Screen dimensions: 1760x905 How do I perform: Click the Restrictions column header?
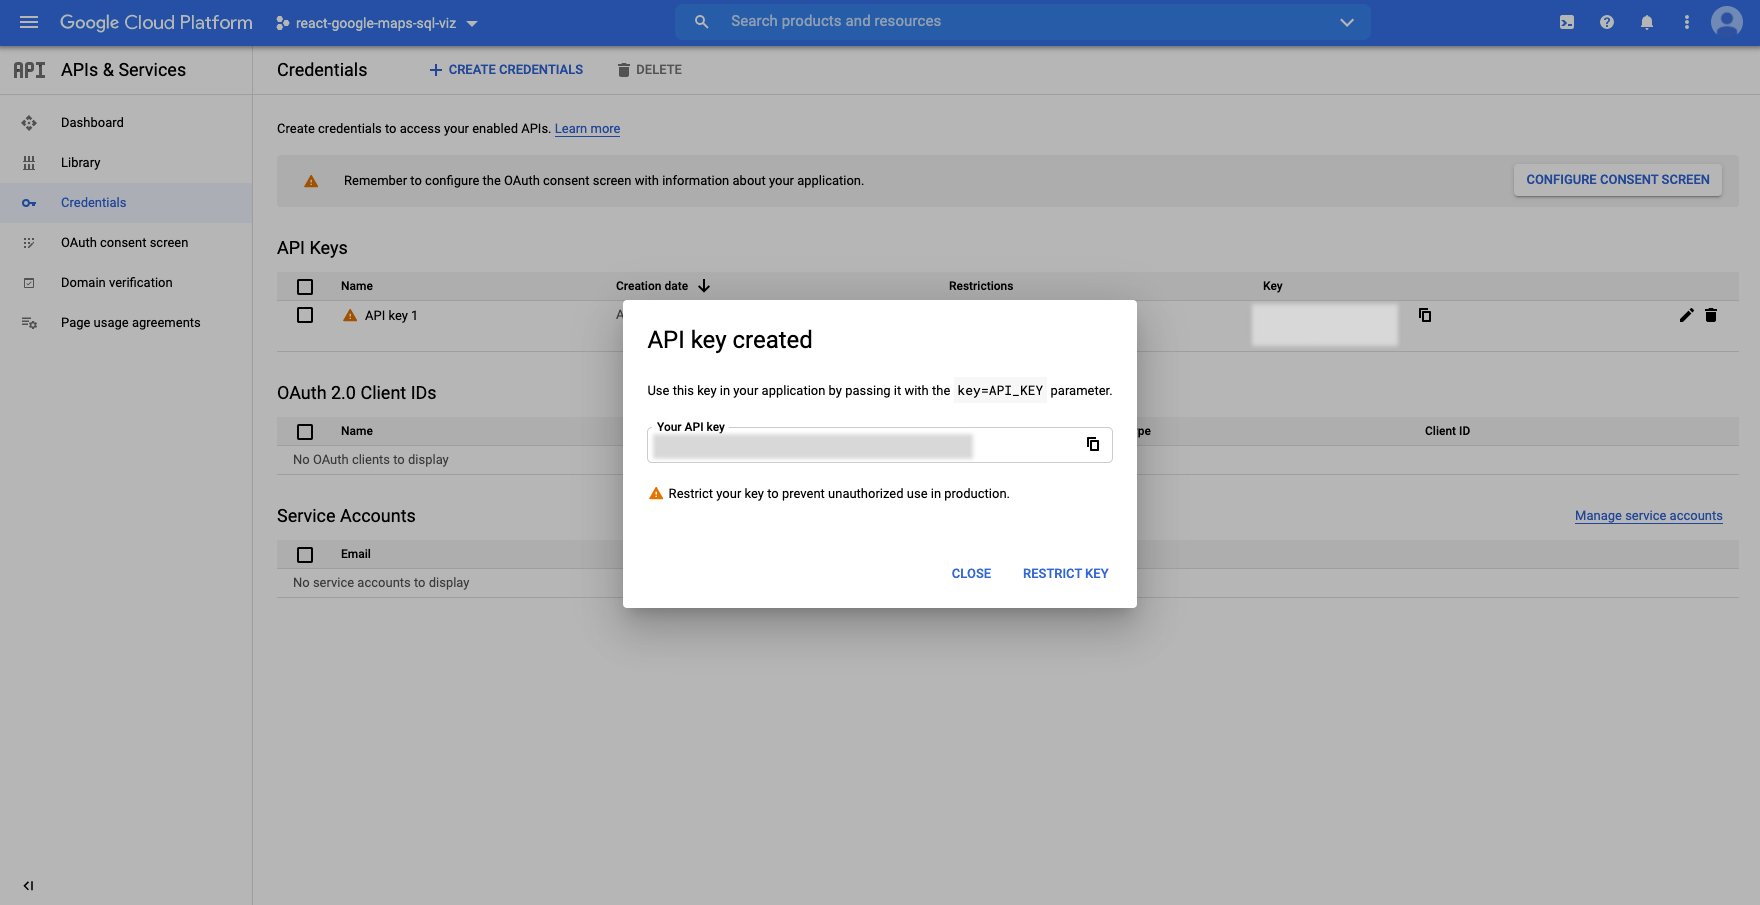[x=981, y=286]
